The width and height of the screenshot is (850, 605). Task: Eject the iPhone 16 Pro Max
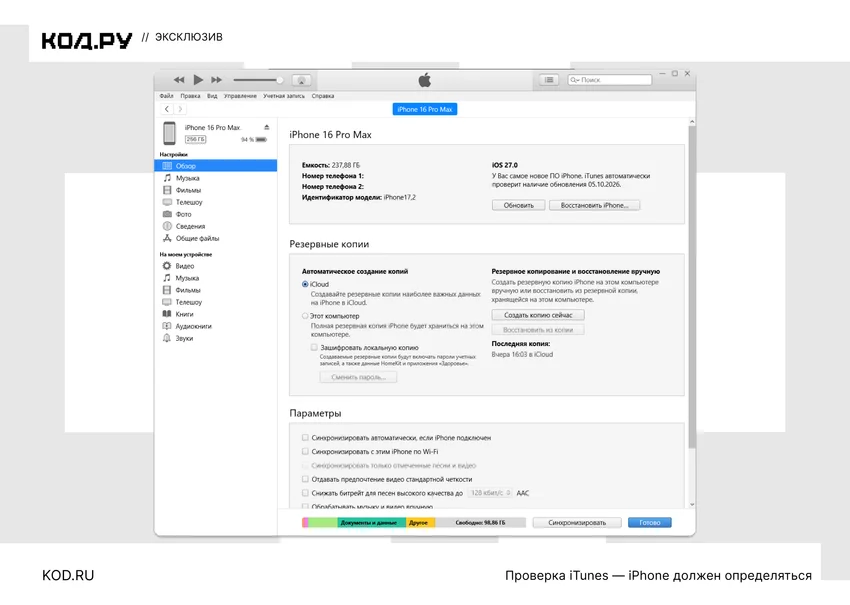[267, 127]
